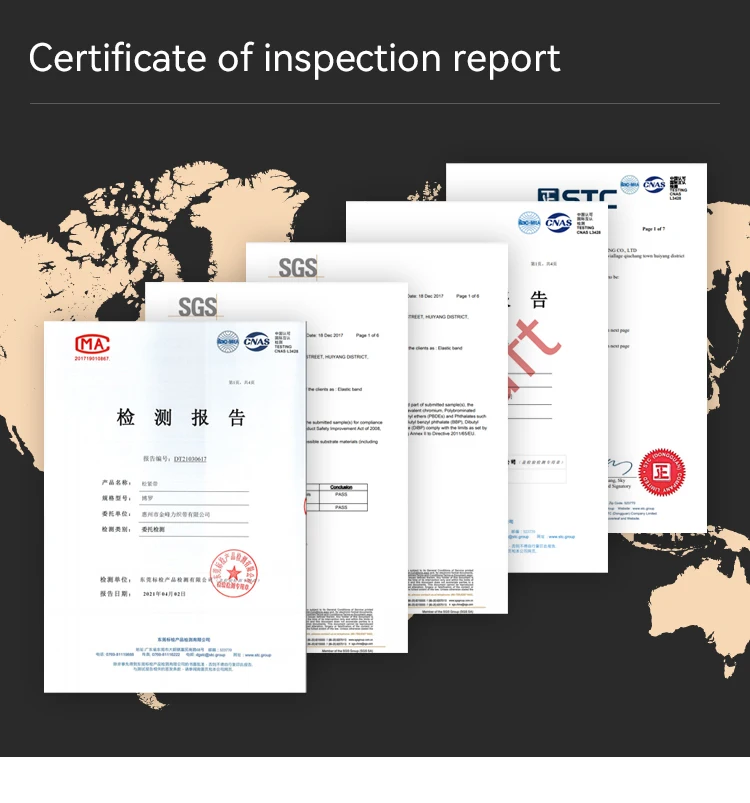Click the ilac-MRA logo on the fourth document
The image size is (750, 803).
[529, 223]
